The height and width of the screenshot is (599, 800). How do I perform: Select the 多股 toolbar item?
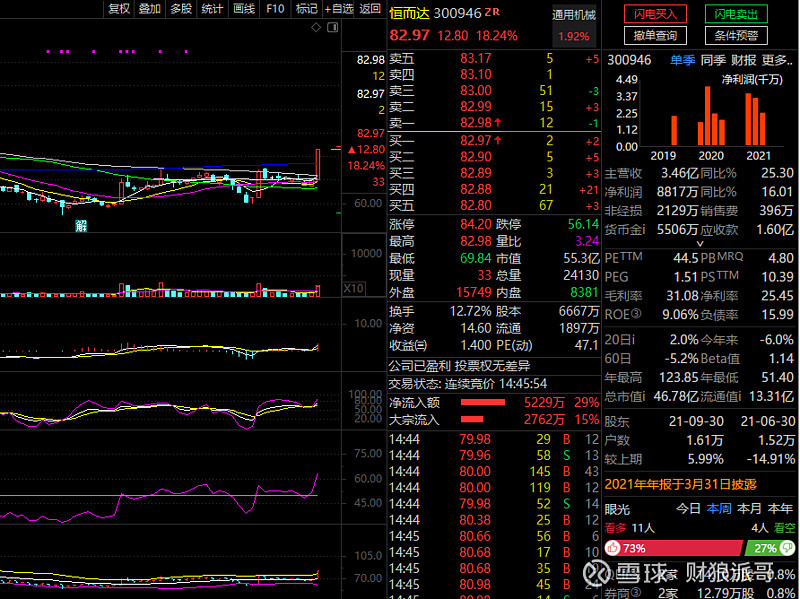tap(181, 9)
